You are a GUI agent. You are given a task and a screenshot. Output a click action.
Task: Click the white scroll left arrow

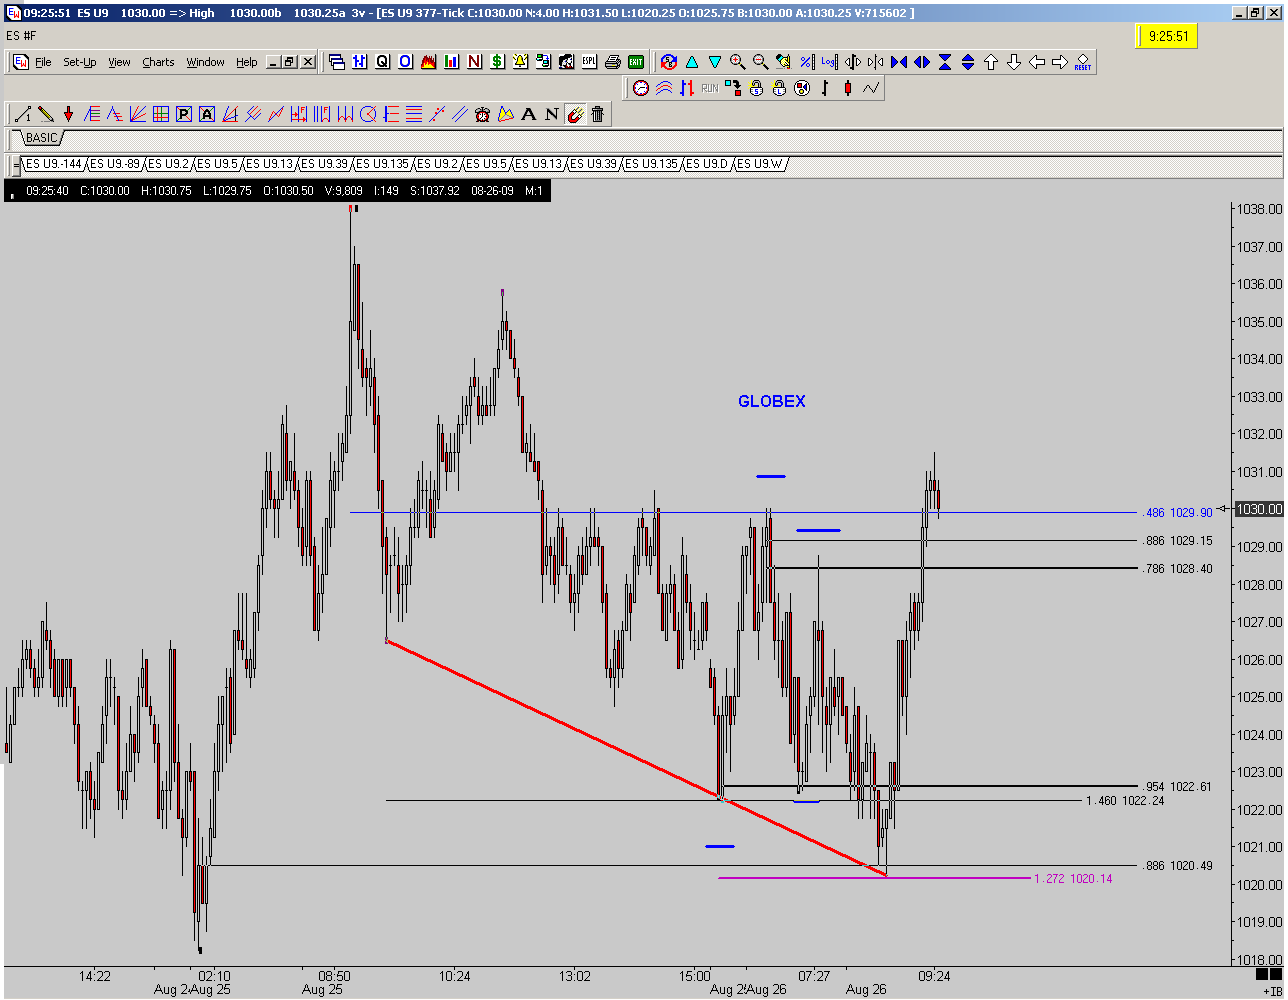[x=1037, y=62]
